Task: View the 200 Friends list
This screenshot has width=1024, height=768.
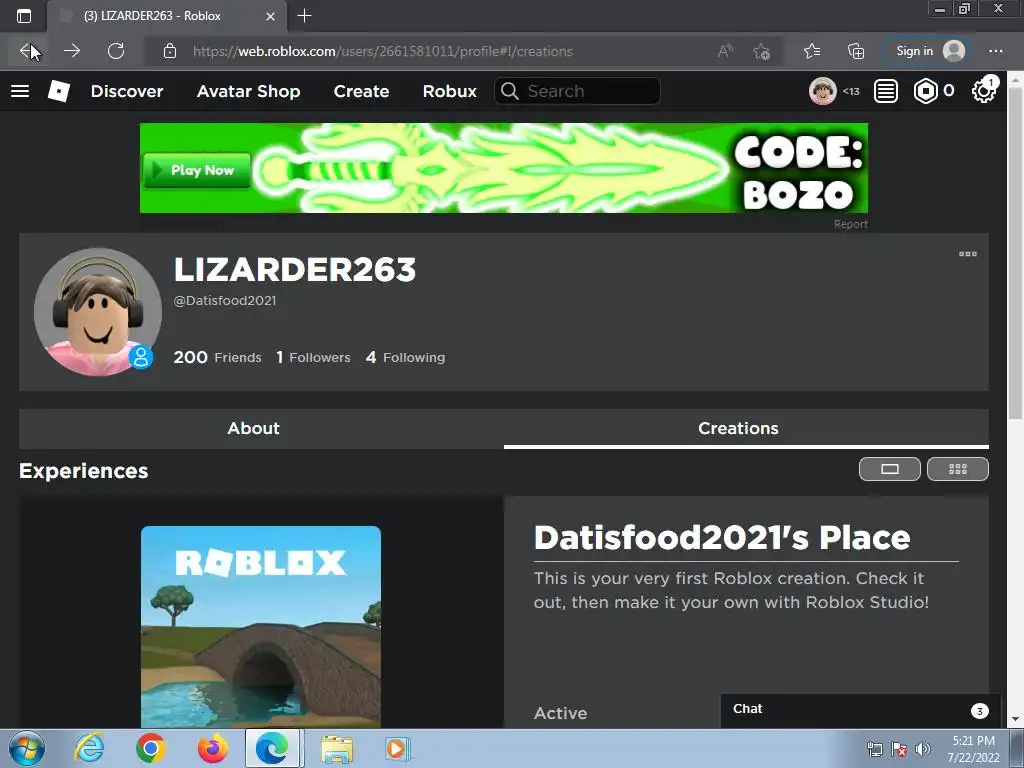Action: click(x=217, y=357)
